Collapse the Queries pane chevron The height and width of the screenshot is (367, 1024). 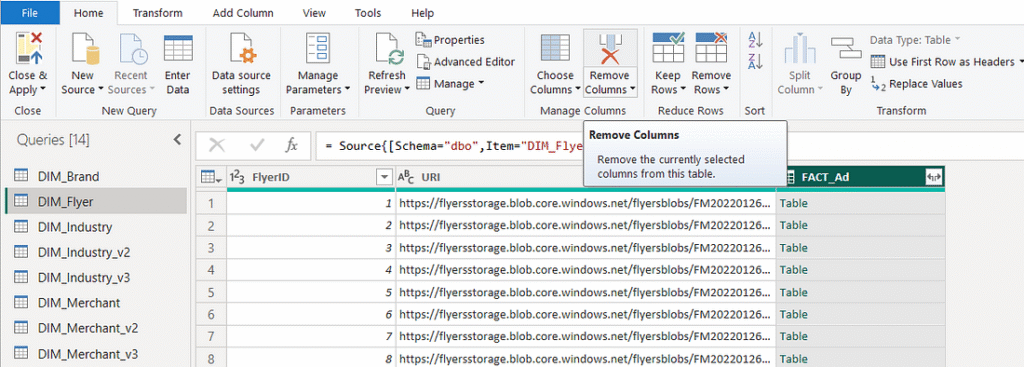176,140
